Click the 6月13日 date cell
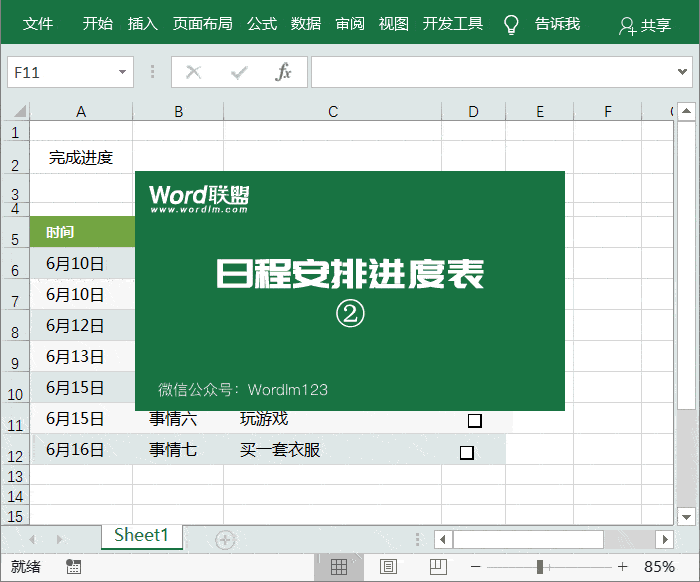Image resolution: width=700 pixels, height=582 pixels. 82,357
